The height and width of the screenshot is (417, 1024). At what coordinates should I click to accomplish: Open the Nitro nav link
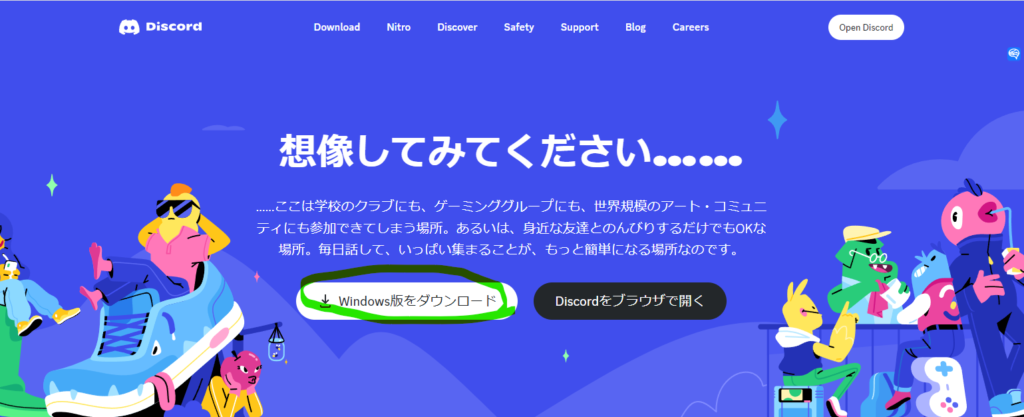point(398,27)
